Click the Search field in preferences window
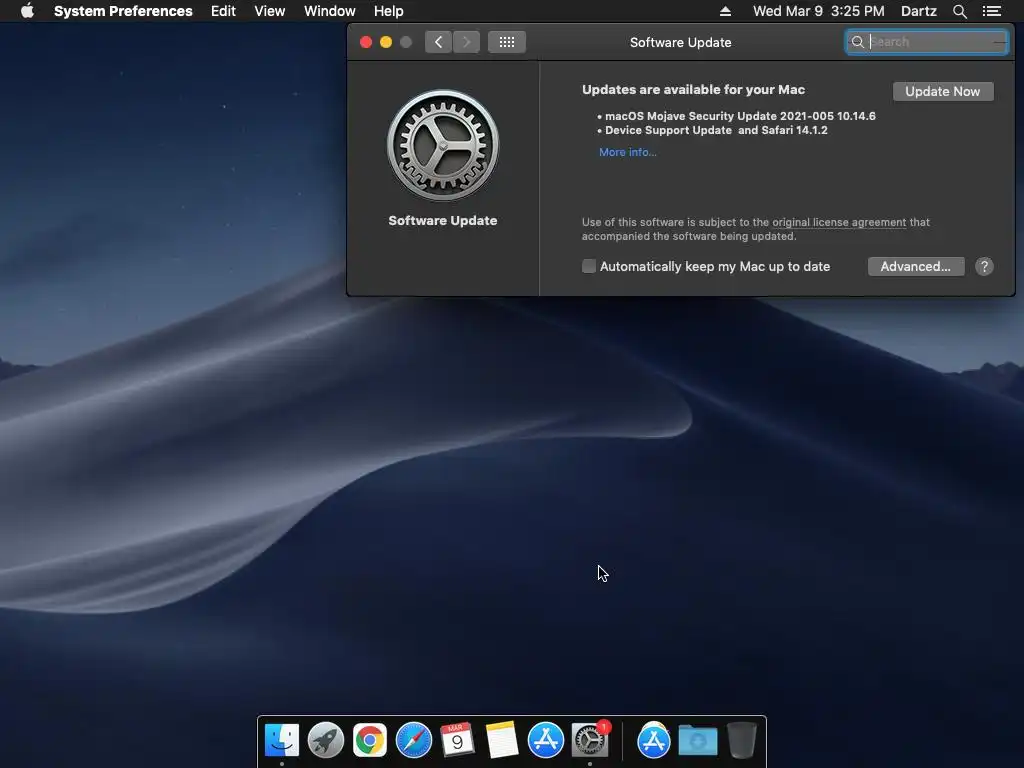The image size is (1024, 768). (926, 42)
